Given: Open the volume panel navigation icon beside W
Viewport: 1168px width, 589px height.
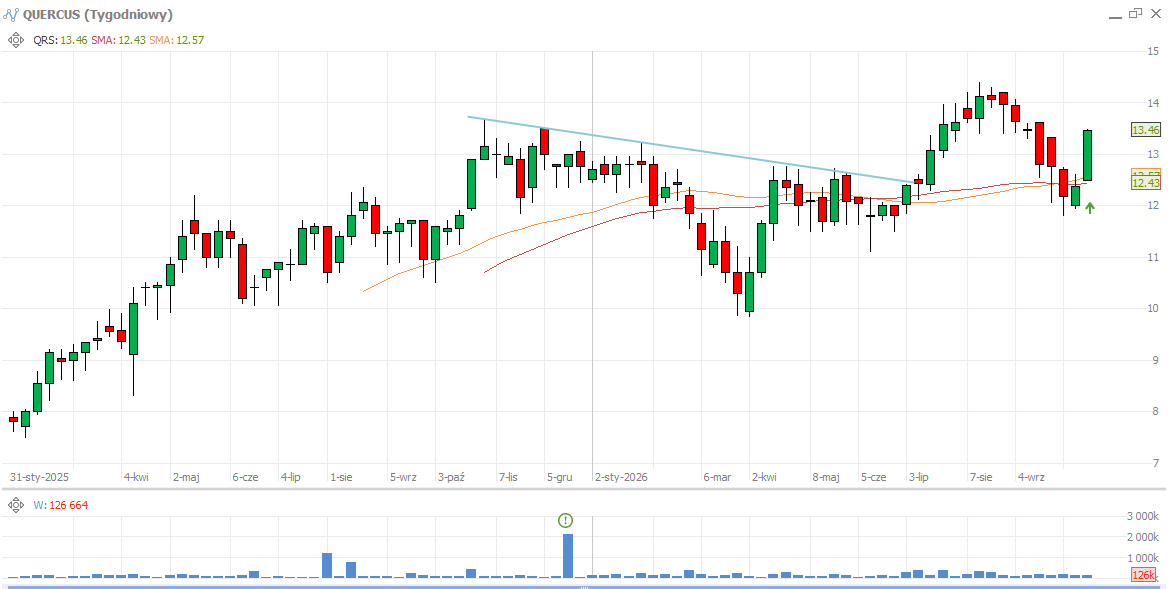Looking at the screenshot, I should pyautogui.click(x=16, y=506).
